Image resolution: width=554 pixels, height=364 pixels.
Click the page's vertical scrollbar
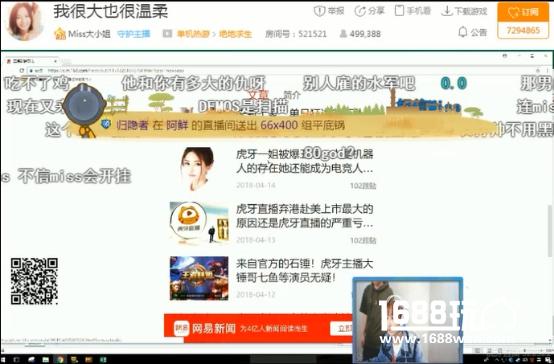pyautogui.click(x=550, y=231)
